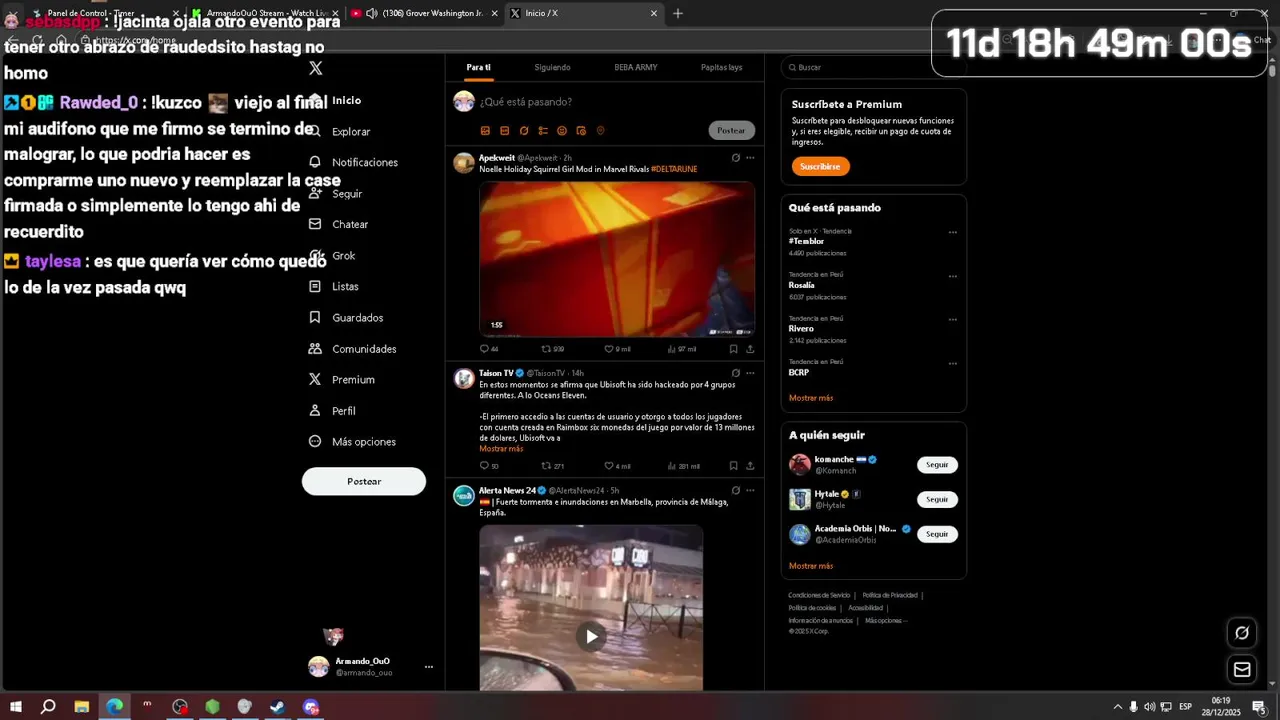Image resolution: width=1280 pixels, height=720 pixels.
Task: Click the BCRP trending topic
Action: (x=799, y=372)
